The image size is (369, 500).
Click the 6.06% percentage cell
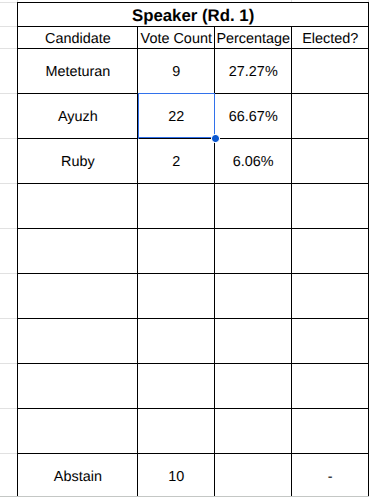(253, 161)
